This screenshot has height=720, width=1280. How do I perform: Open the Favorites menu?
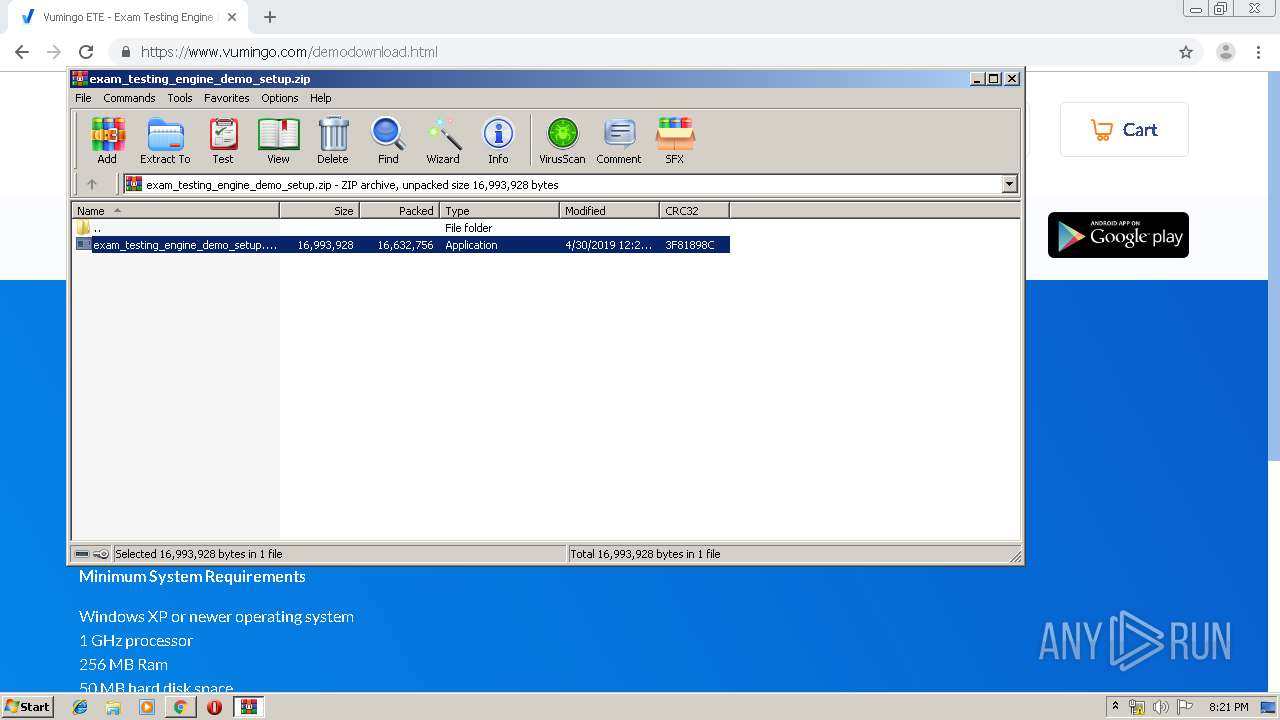[x=227, y=98]
